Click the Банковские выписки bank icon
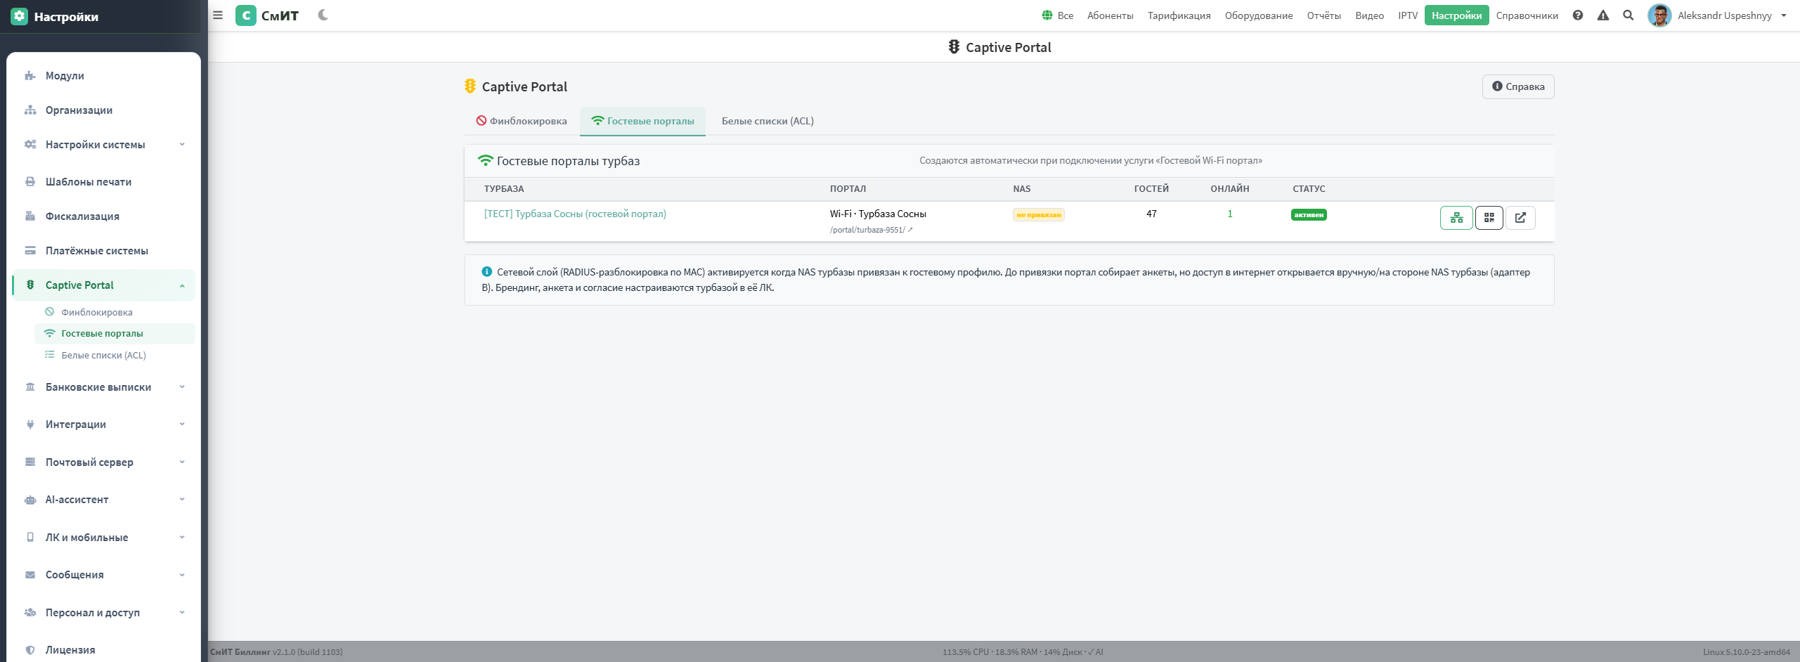Screen dimensions: 1800x662 coord(30,387)
